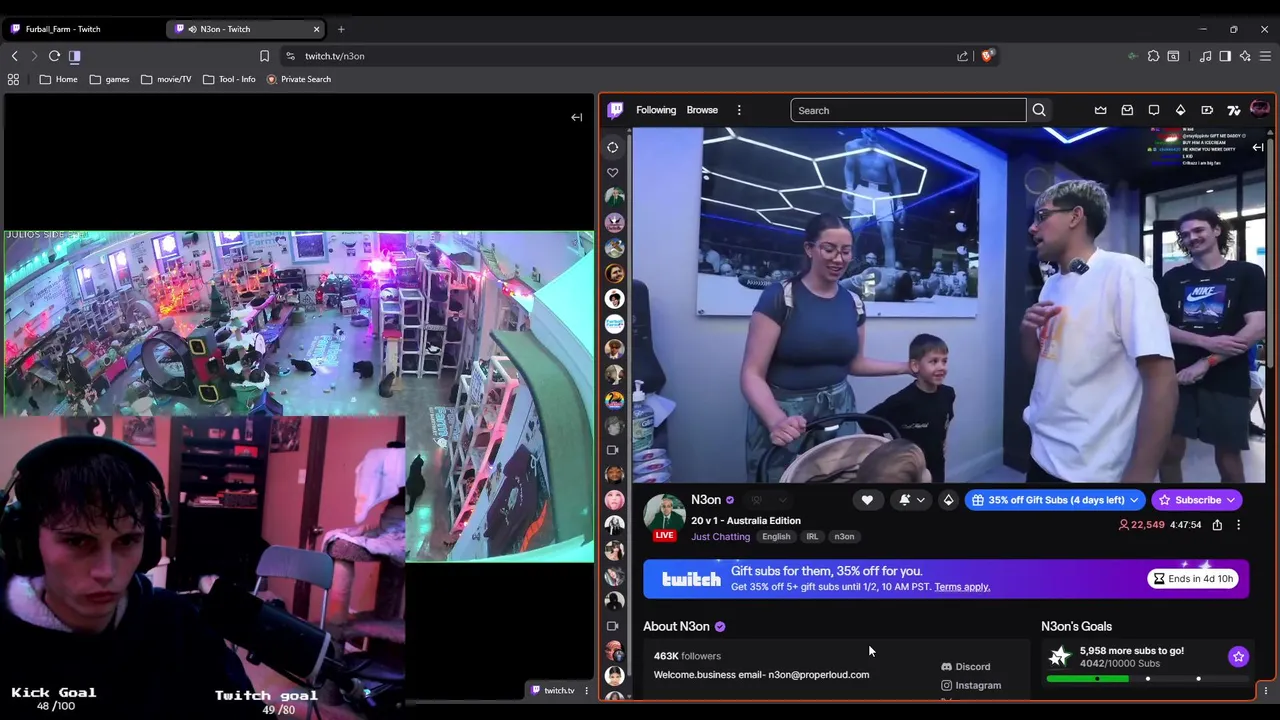Open the Following page in Twitch nav
Screen dimensions: 1280x720
(656, 110)
